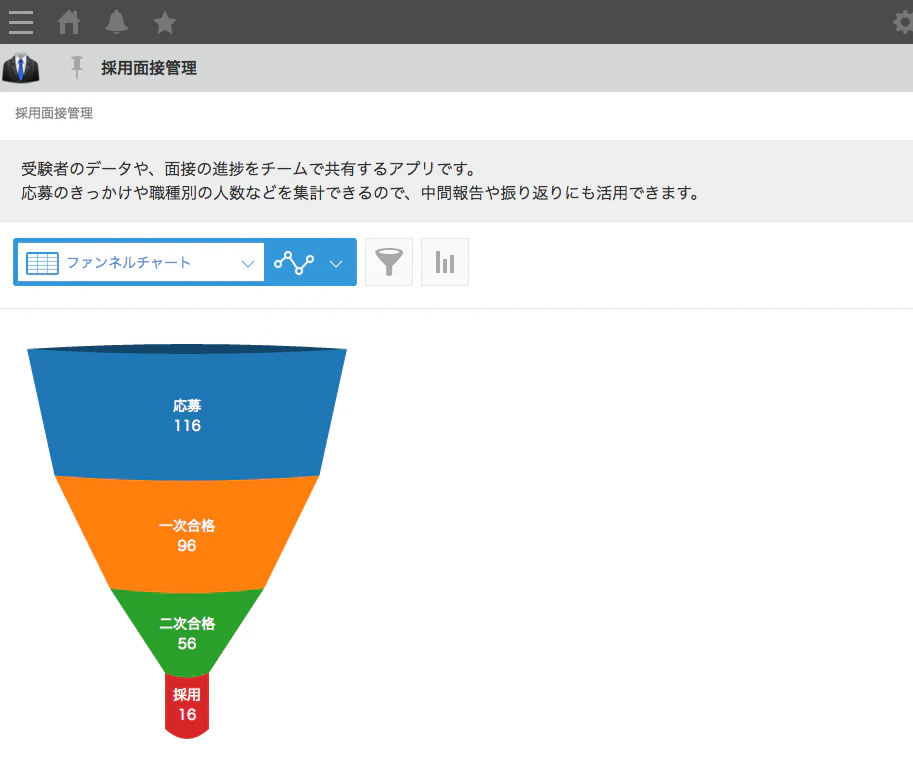Expand the graph type chevron

[336, 264]
